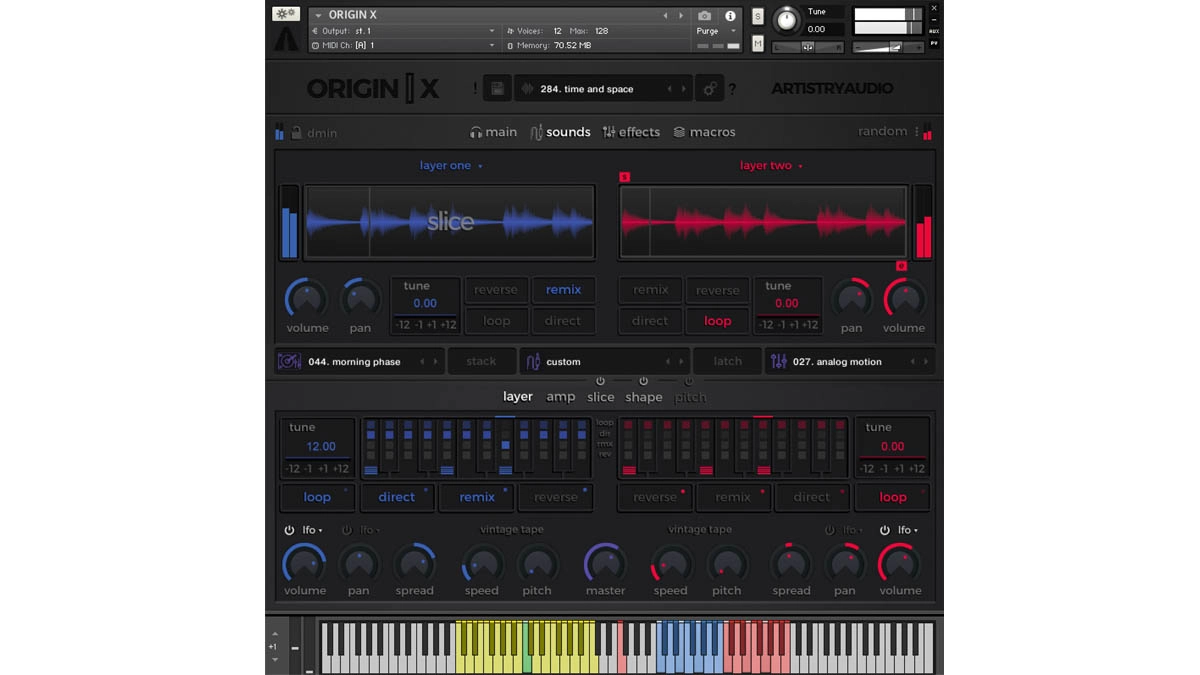This screenshot has width=1200, height=675.
Task: Select previous preset arrow beside time and space
Action: 670,89
